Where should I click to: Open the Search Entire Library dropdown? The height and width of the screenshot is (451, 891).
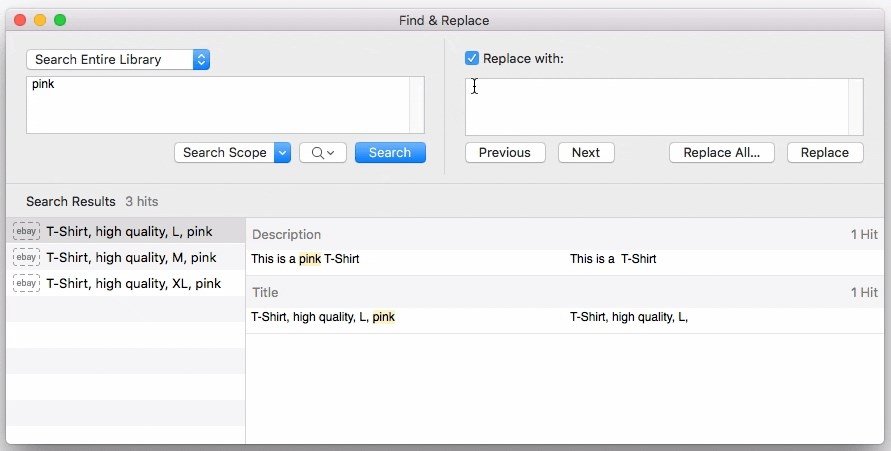point(118,60)
